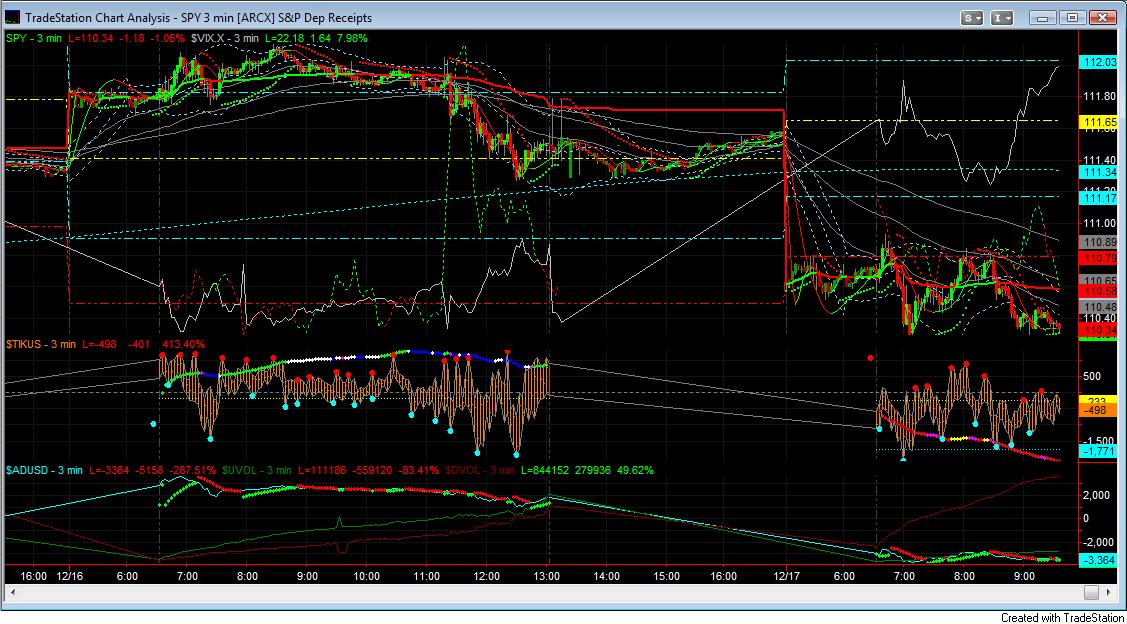Click the 12:00 label on time axis
This screenshot has height=624, width=1127.
pyautogui.click(x=487, y=576)
